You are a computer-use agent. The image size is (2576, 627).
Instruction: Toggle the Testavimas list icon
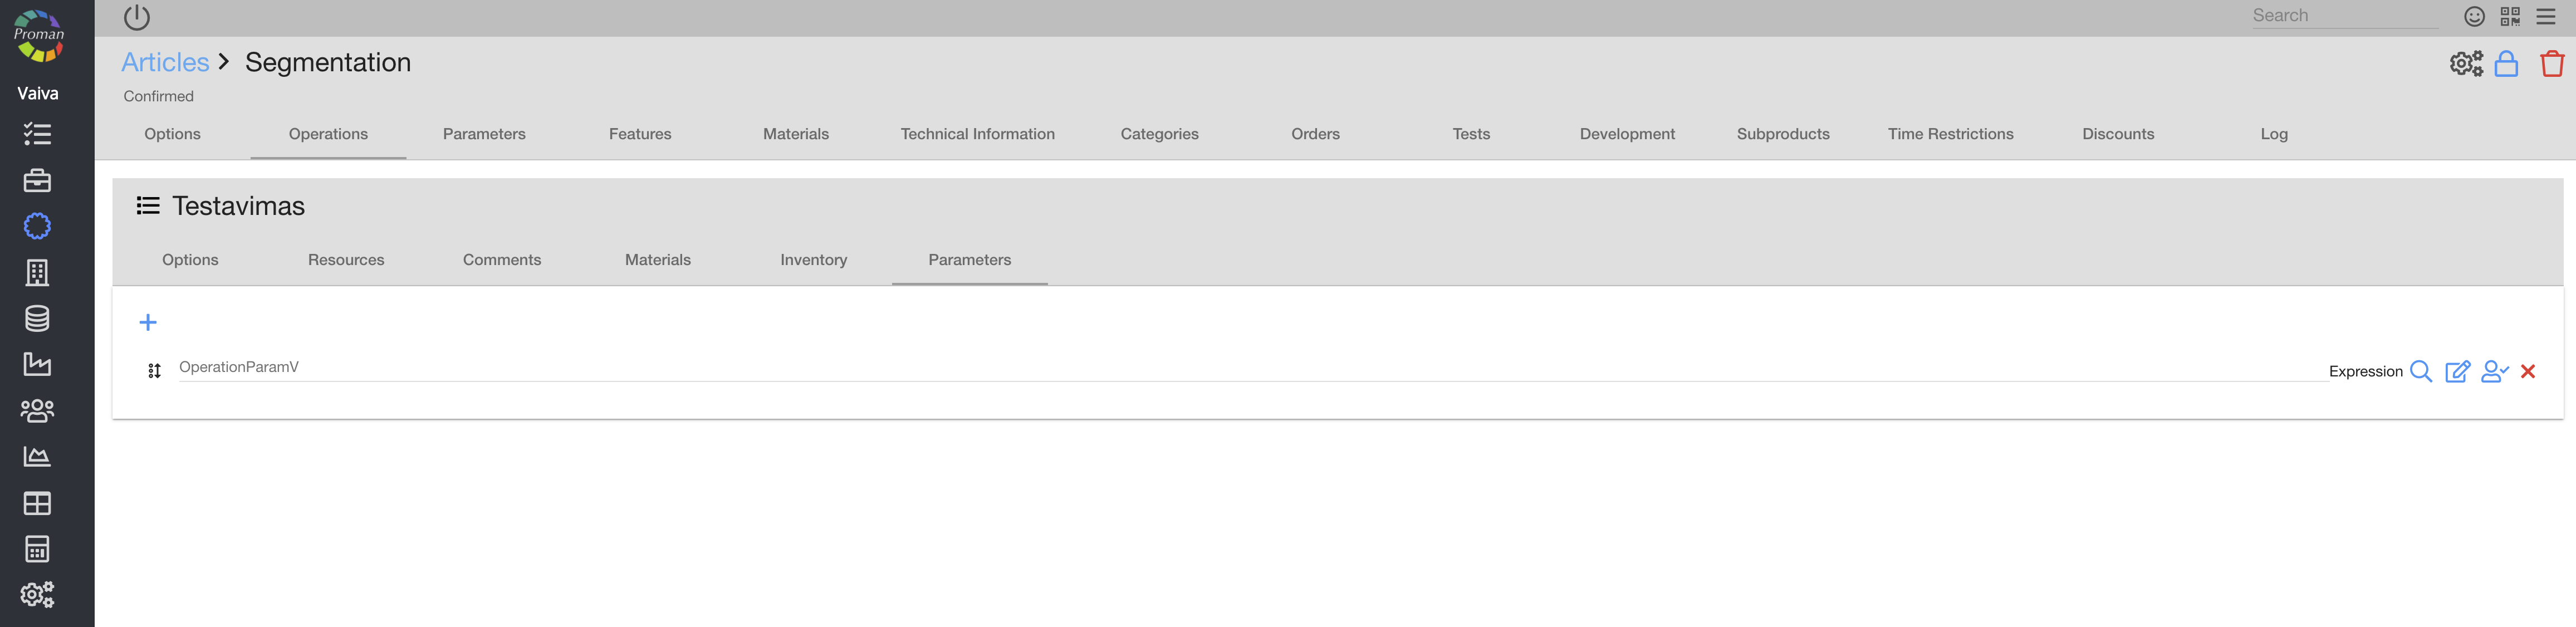pos(148,205)
